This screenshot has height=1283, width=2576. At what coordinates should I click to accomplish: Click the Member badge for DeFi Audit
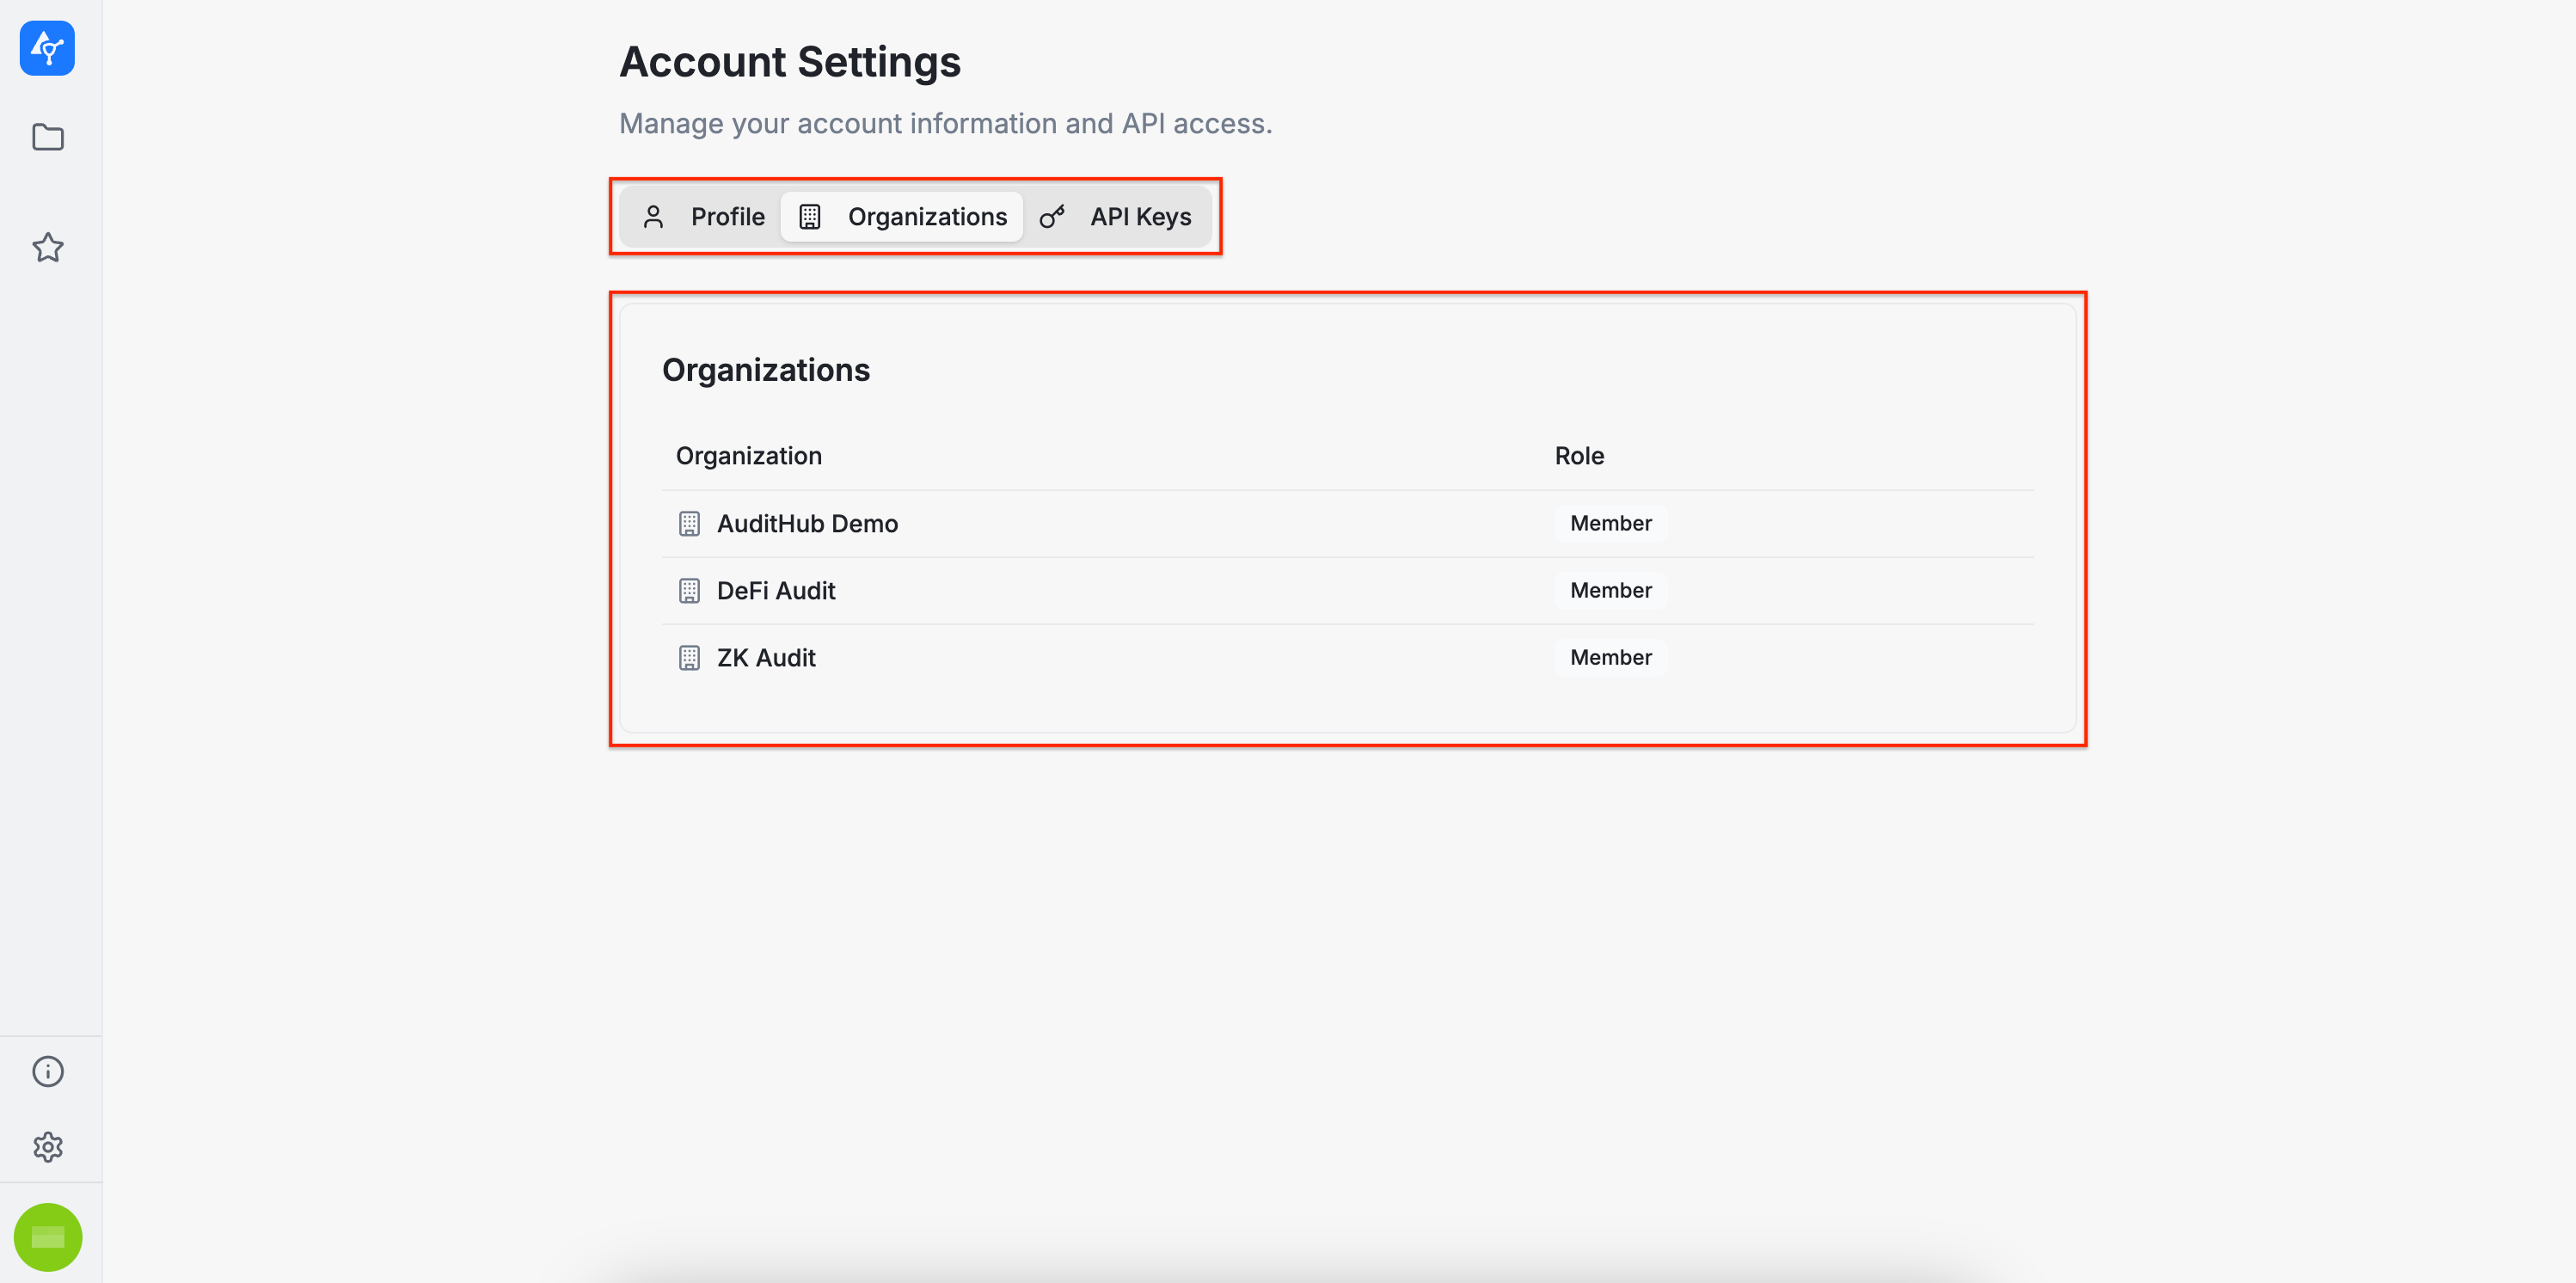click(1610, 591)
